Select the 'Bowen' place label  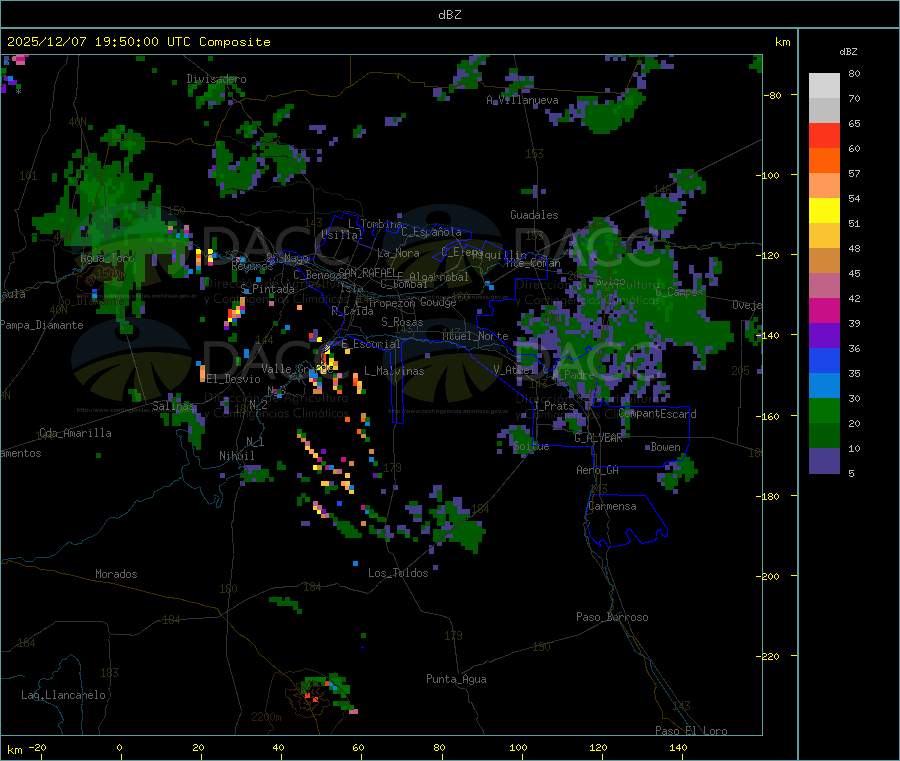click(665, 447)
